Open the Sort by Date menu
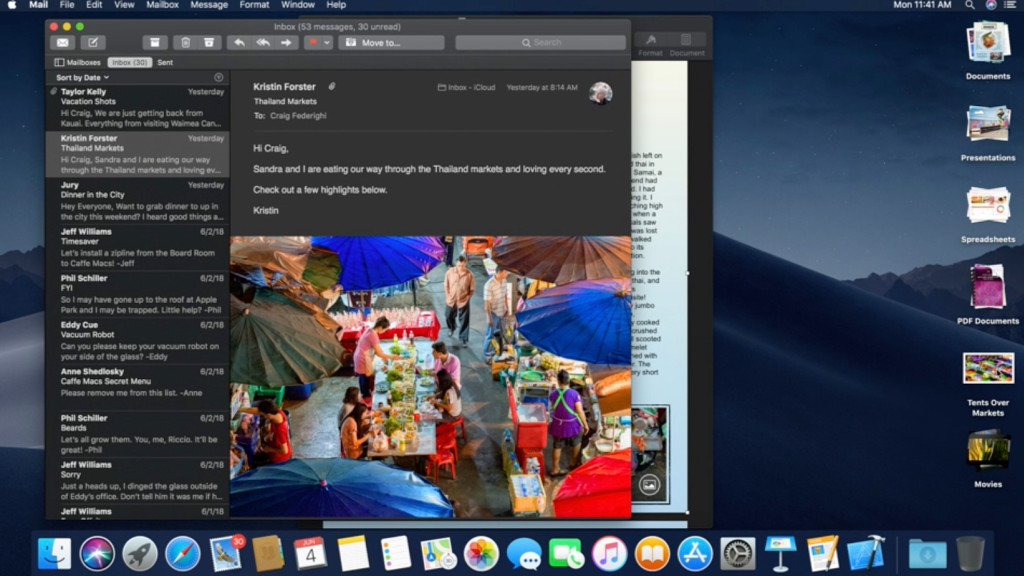The image size is (1024, 576). [x=80, y=77]
